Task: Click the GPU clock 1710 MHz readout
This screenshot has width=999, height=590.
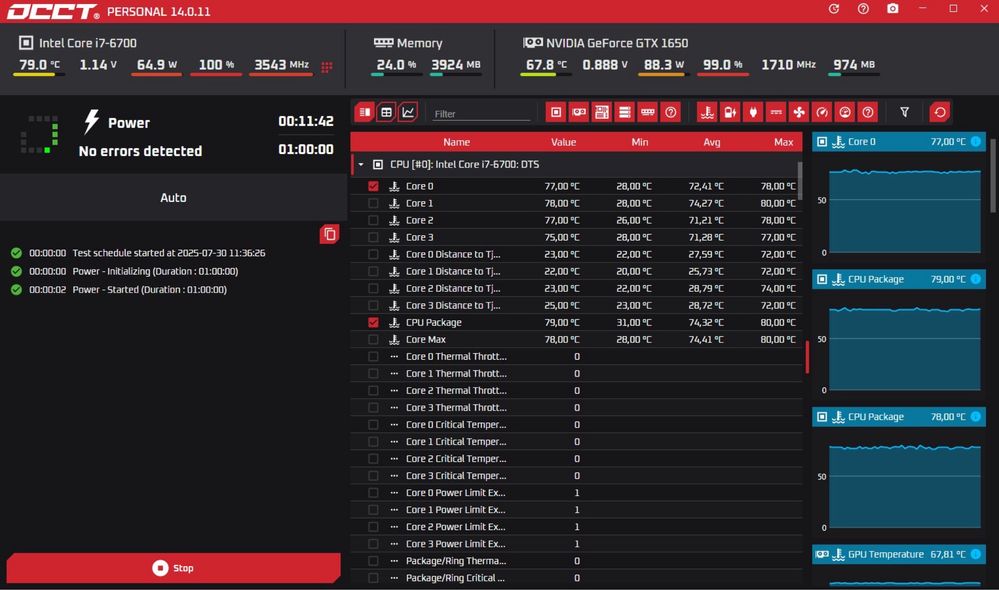Action: pos(788,64)
